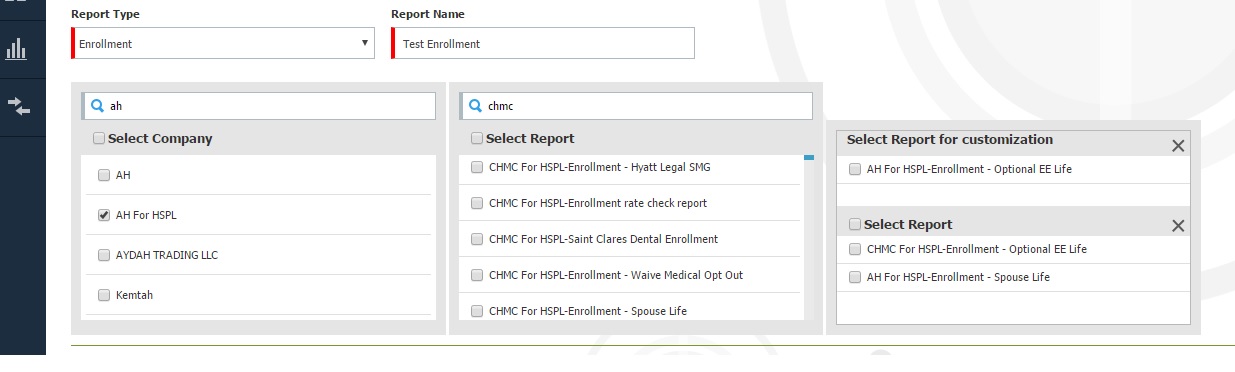The height and width of the screenshot is (372, 1235).
Task: Toggle the right panel Select Report checkbox
Action: point(855,224)
